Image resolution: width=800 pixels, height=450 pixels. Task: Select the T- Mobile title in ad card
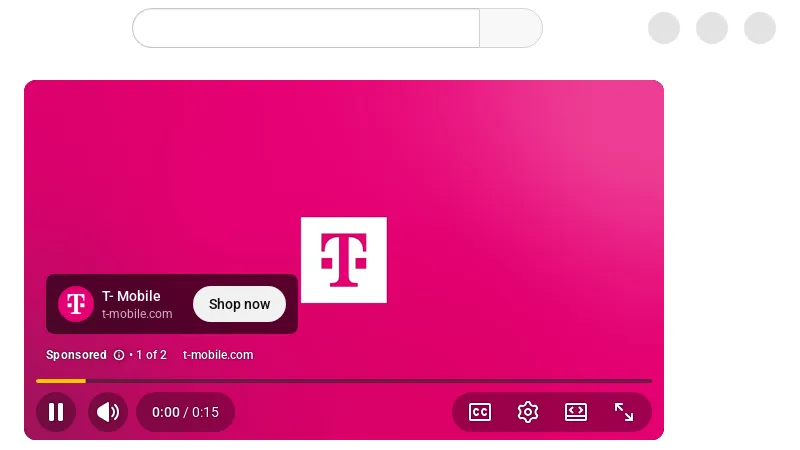coord(131,296)
